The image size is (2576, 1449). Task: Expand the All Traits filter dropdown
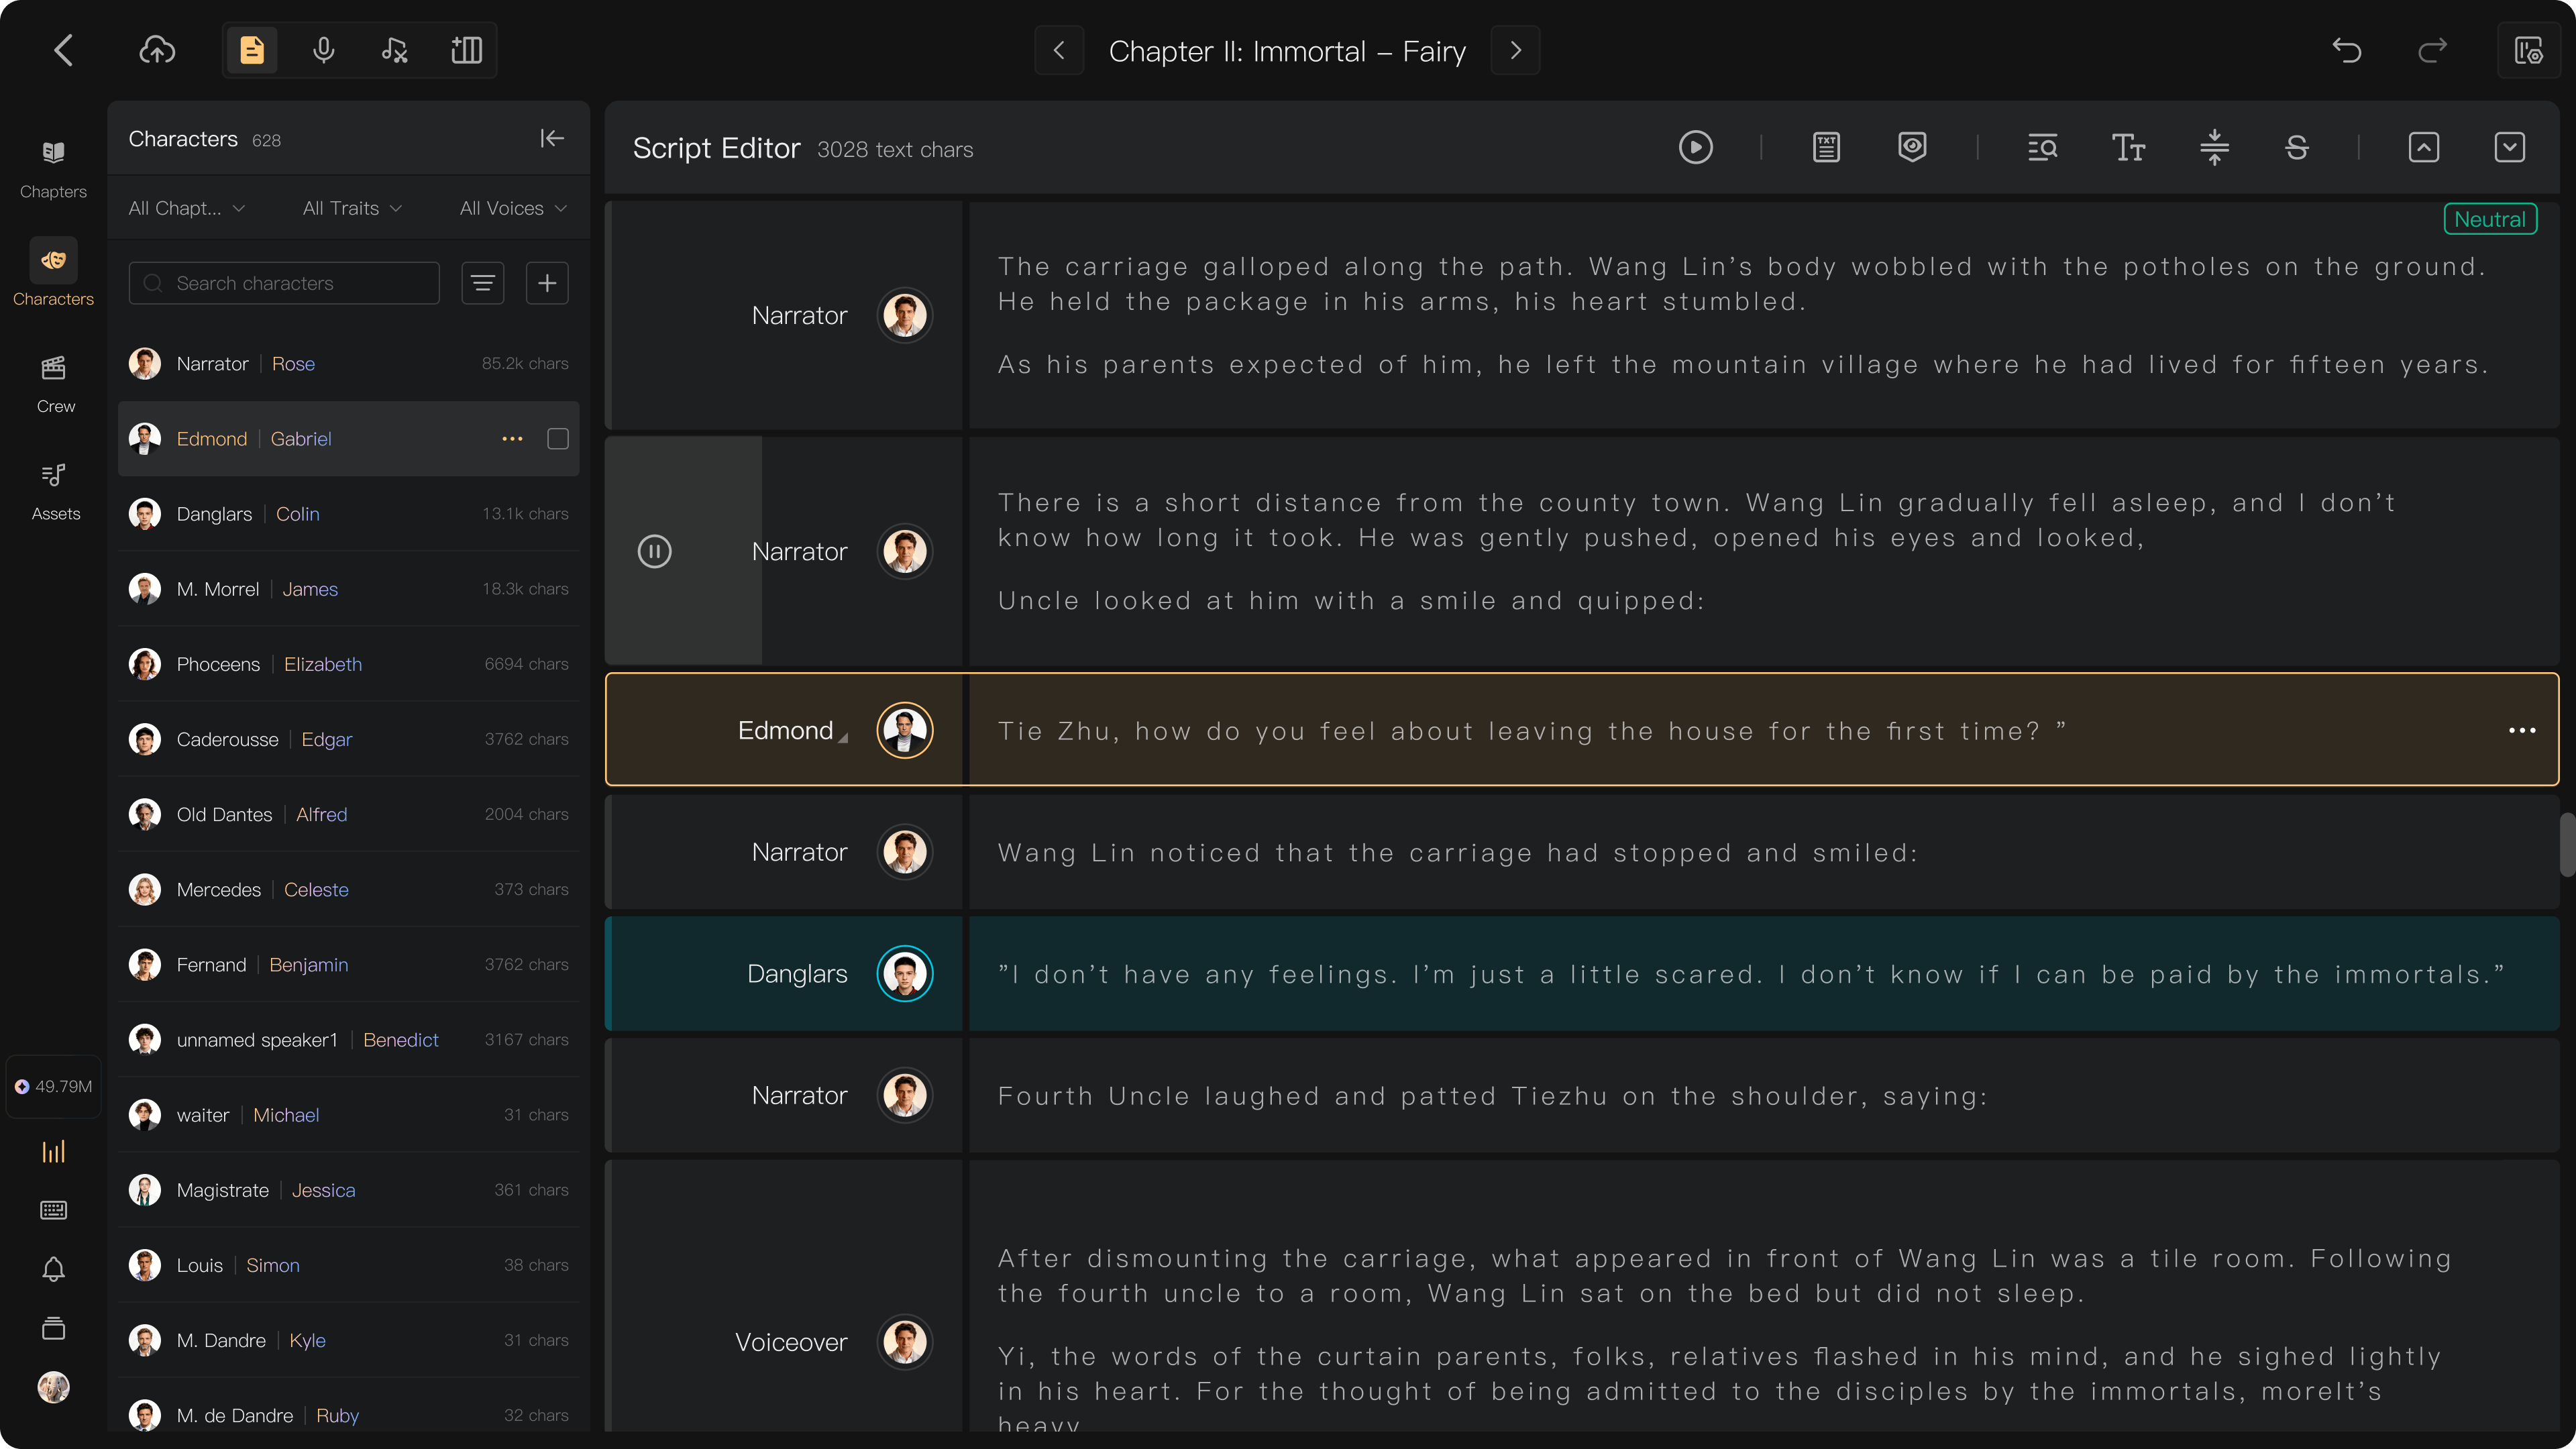pyautogui.click(x=352, y=208)
